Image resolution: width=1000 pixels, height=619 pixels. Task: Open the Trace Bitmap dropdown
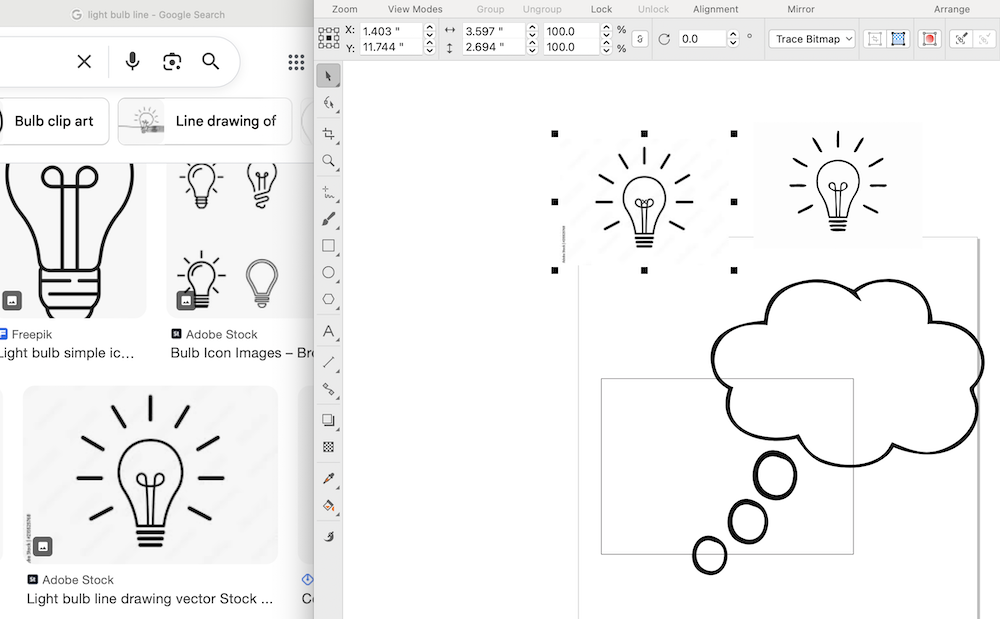[811, 38]
